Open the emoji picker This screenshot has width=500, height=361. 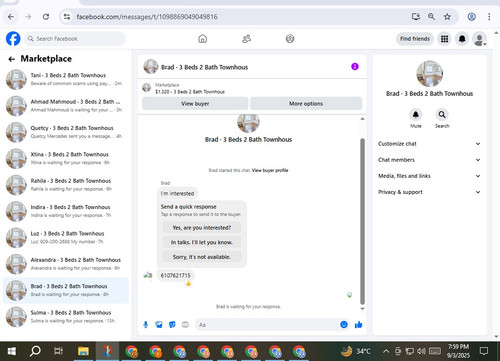[x=344, y=324]
